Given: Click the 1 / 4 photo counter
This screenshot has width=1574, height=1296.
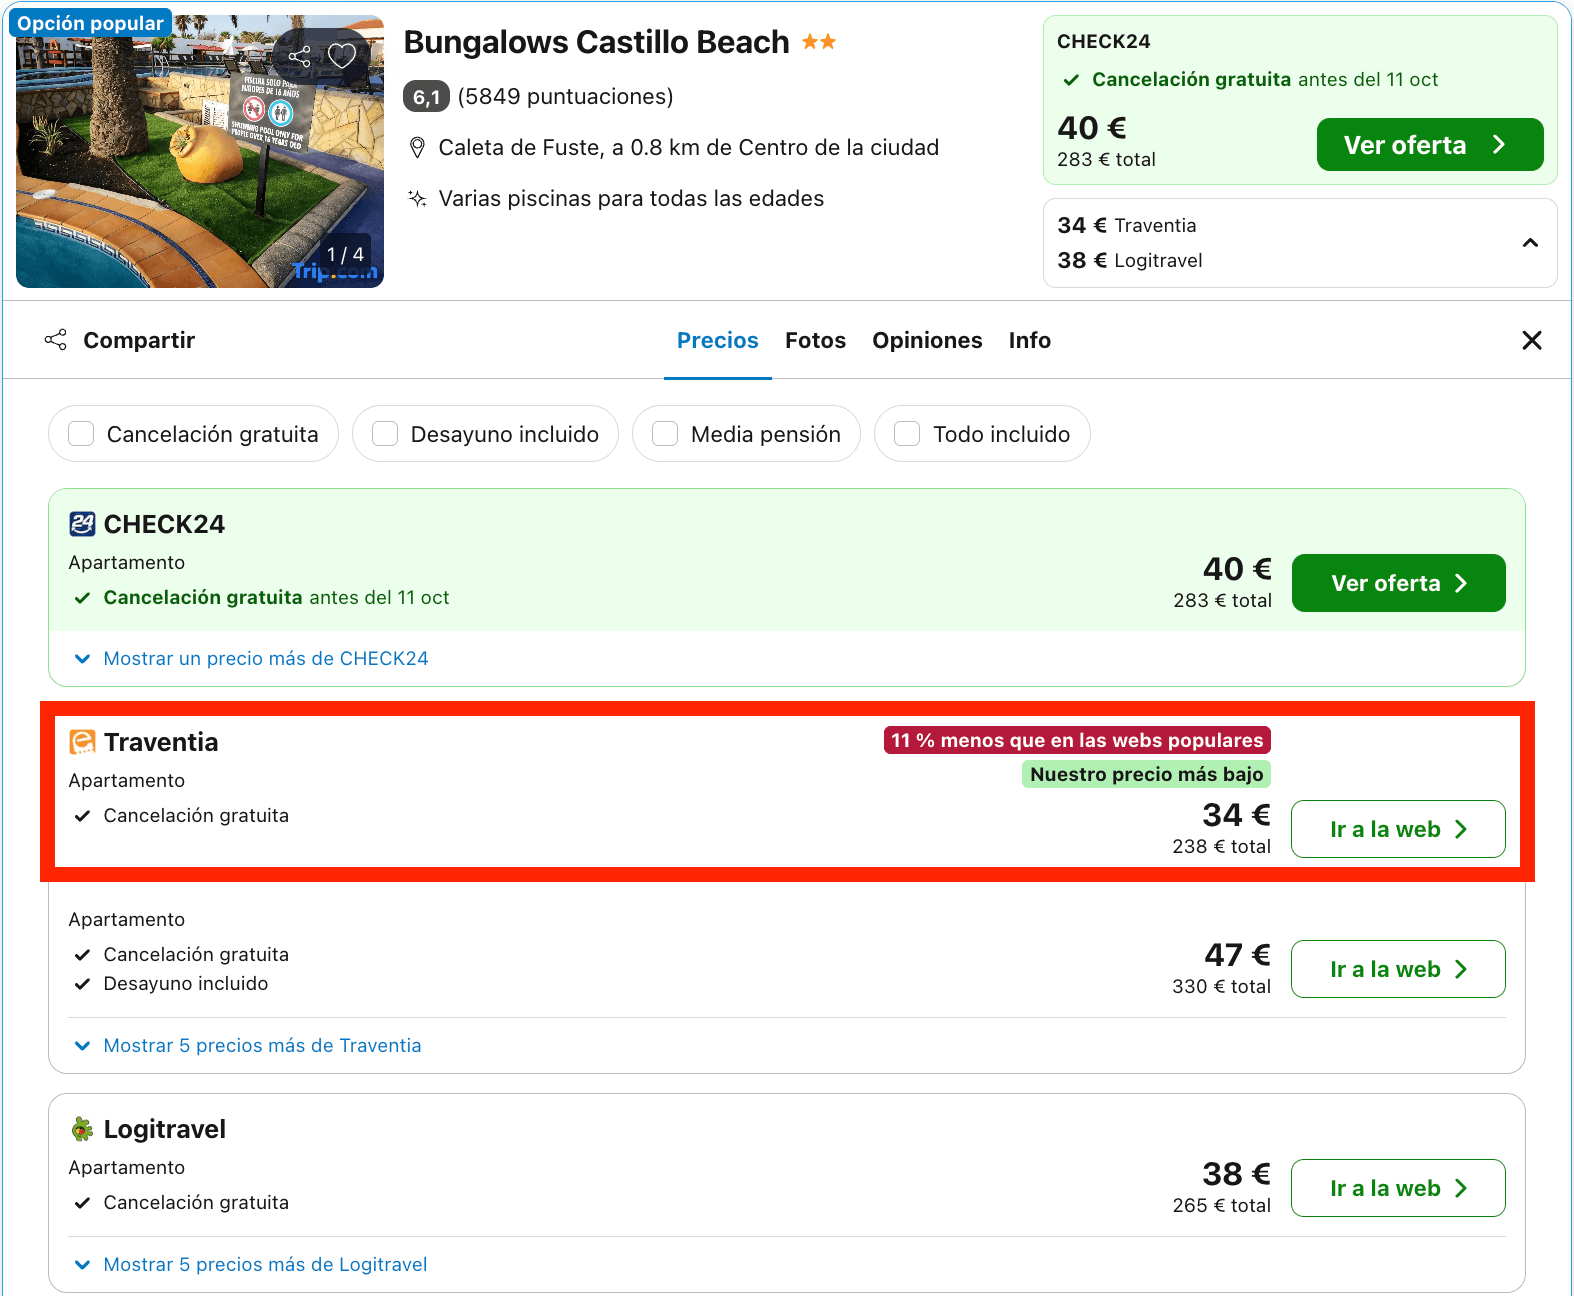Looking at the screenshot, I should [x=345, y=254].
